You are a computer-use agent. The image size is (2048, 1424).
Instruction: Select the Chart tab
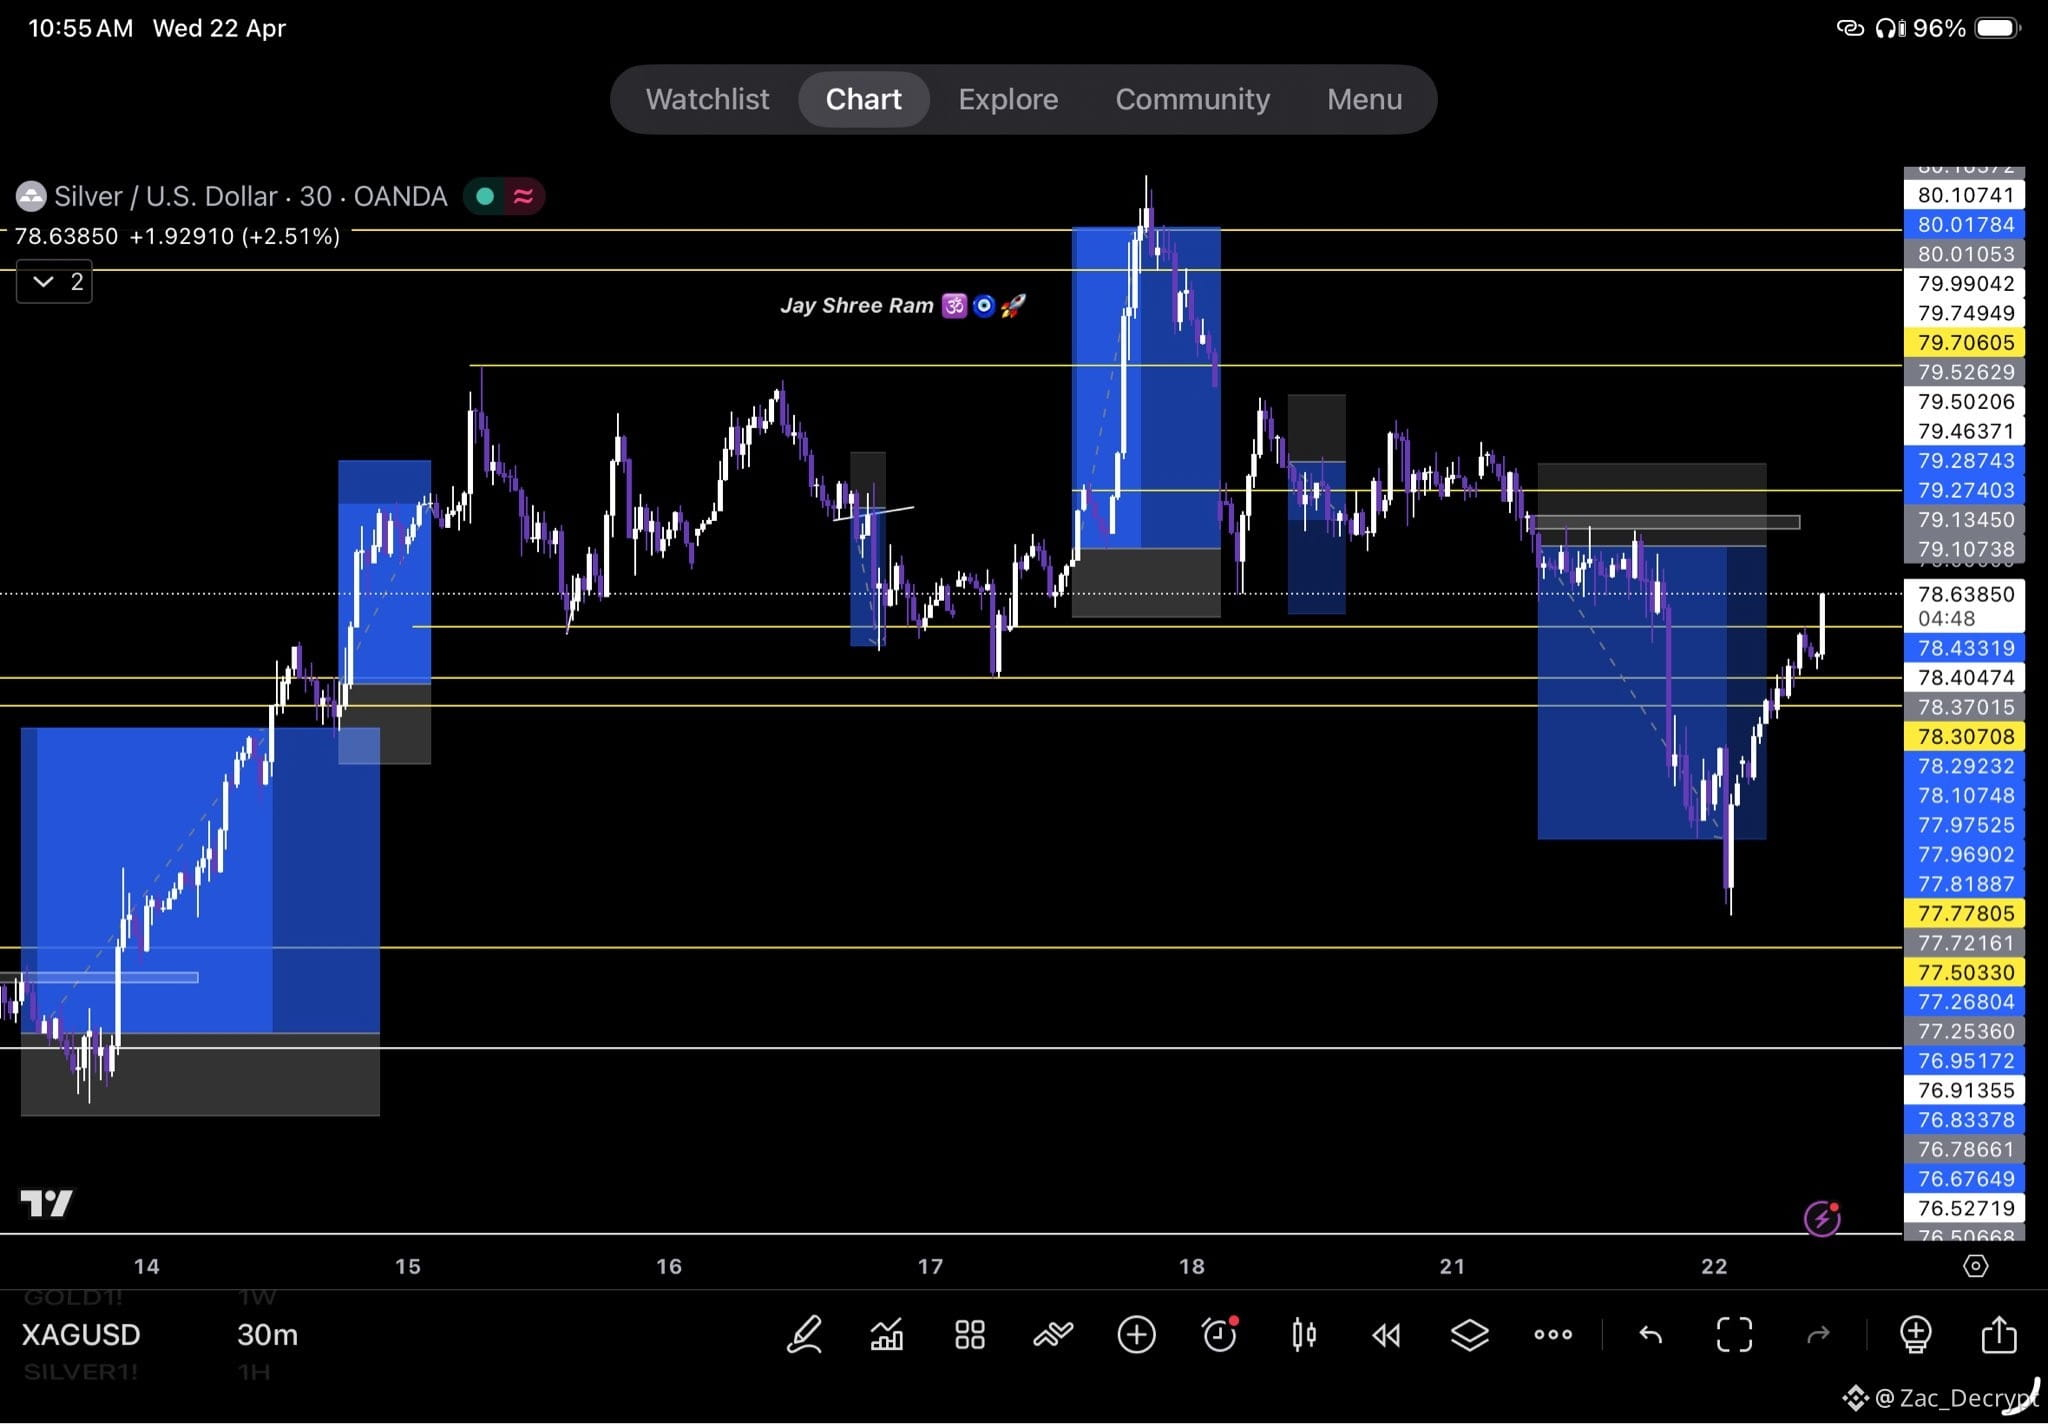(x=864, y=99)
